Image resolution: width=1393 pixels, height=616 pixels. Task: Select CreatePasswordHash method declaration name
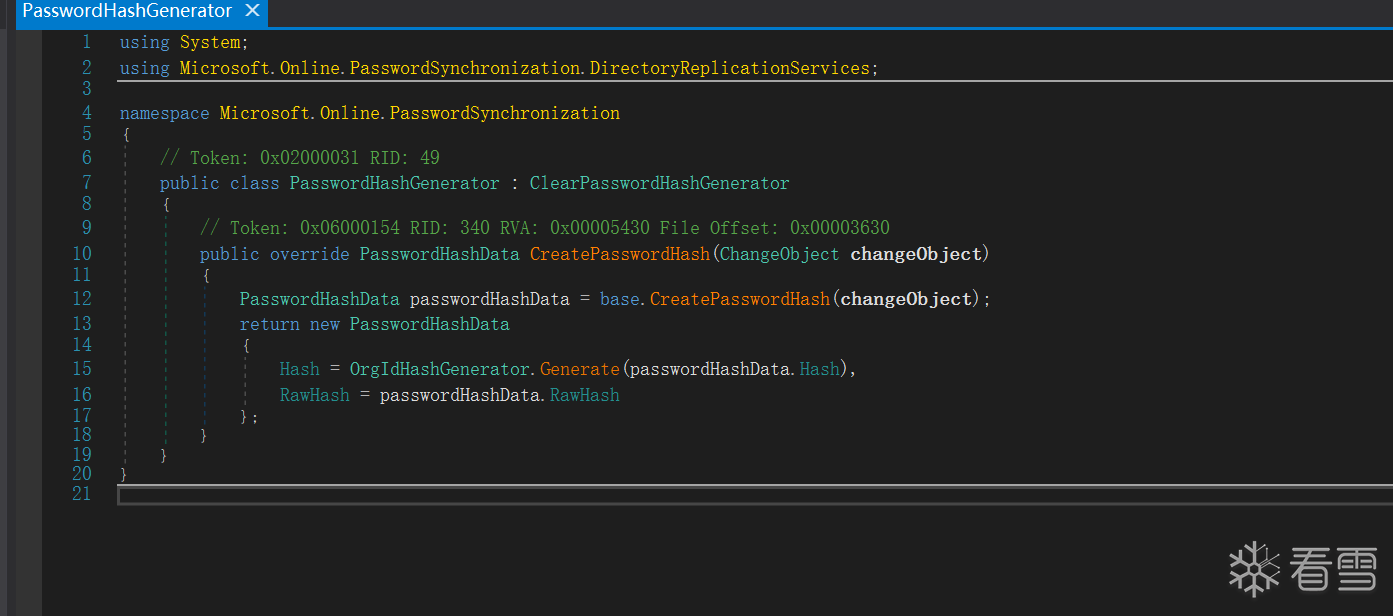619,254
